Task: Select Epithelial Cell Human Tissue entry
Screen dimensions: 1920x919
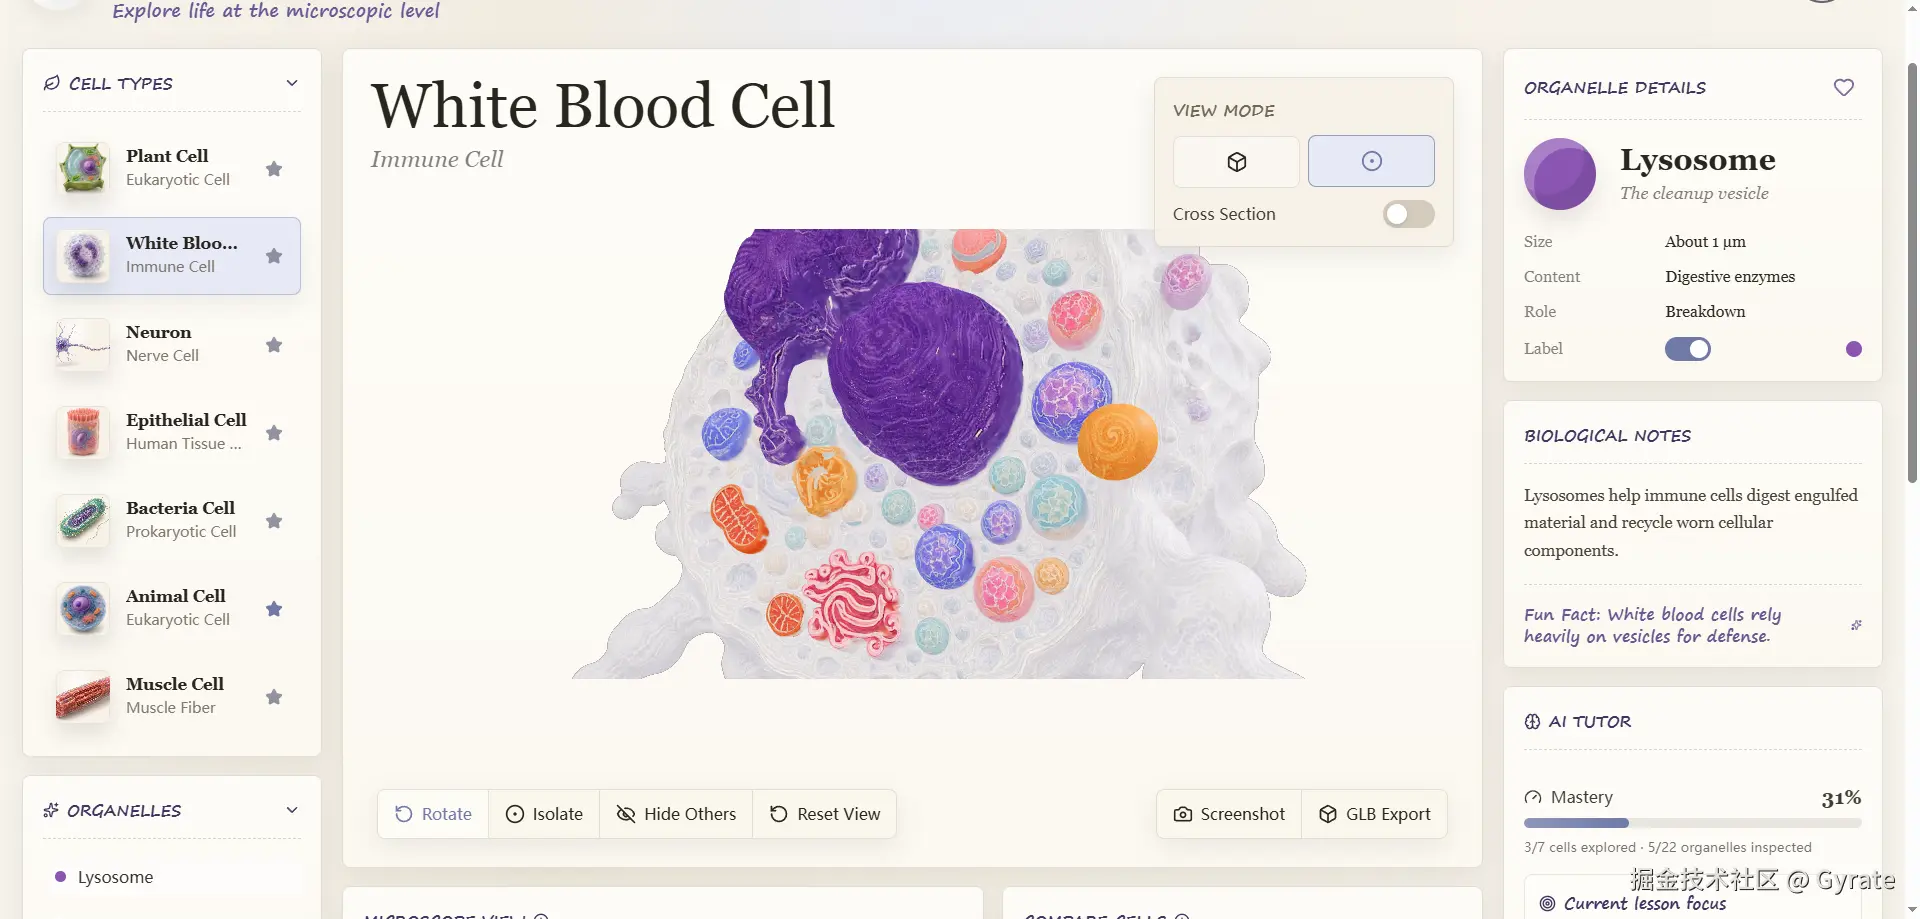Action: coord(172,432)
